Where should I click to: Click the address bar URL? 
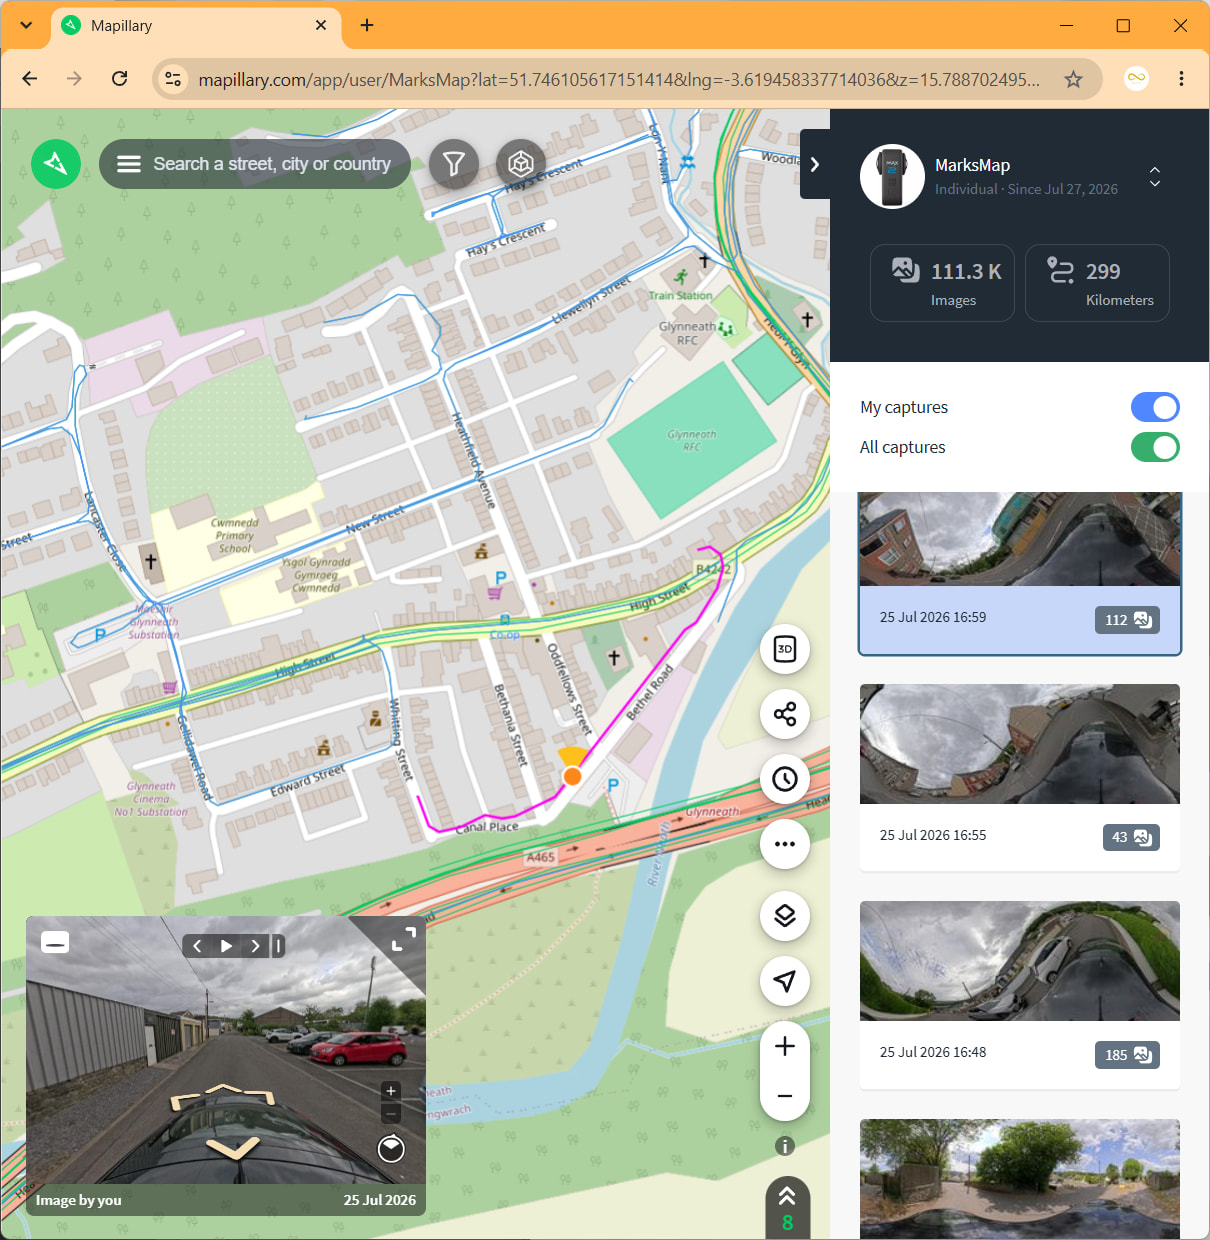[619, 79]
